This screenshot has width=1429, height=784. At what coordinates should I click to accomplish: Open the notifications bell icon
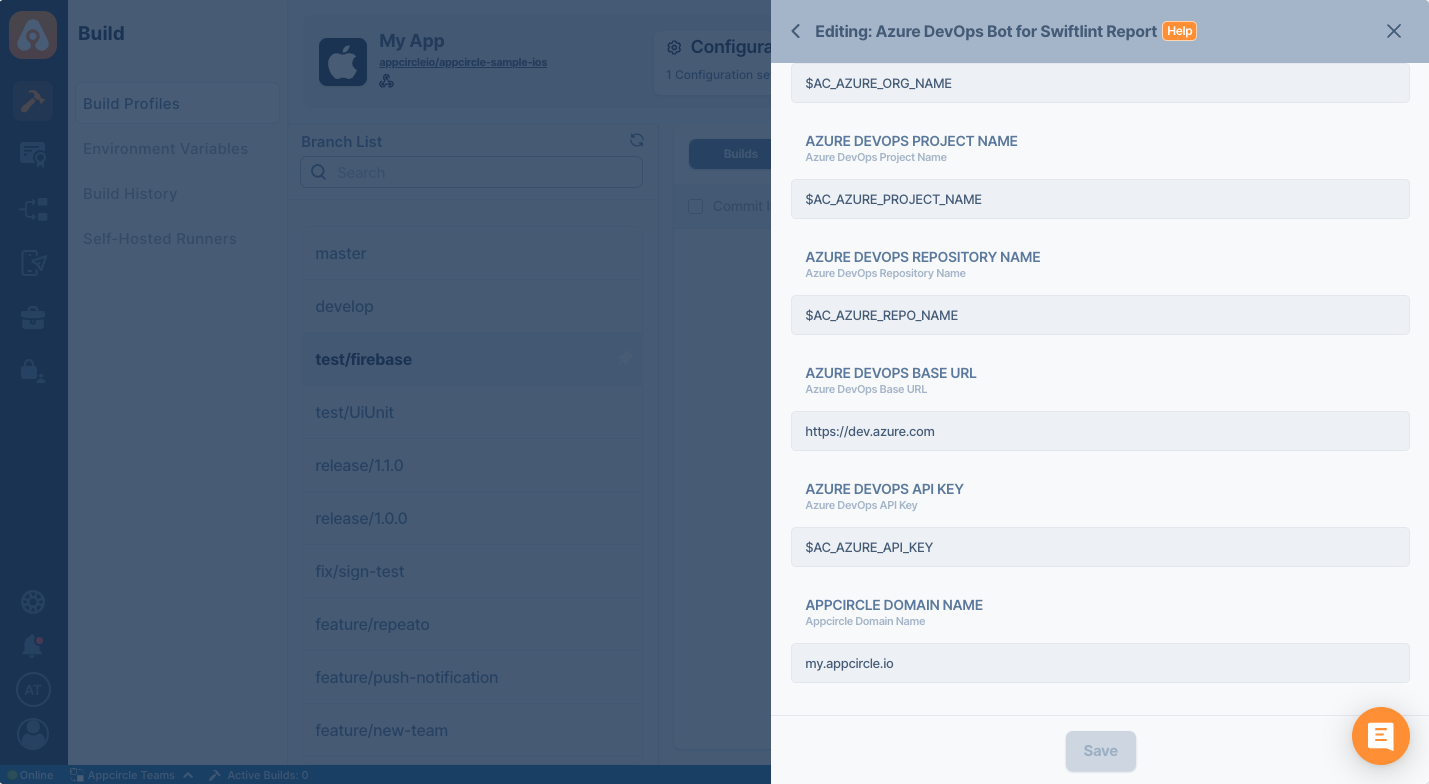point(33,647)
